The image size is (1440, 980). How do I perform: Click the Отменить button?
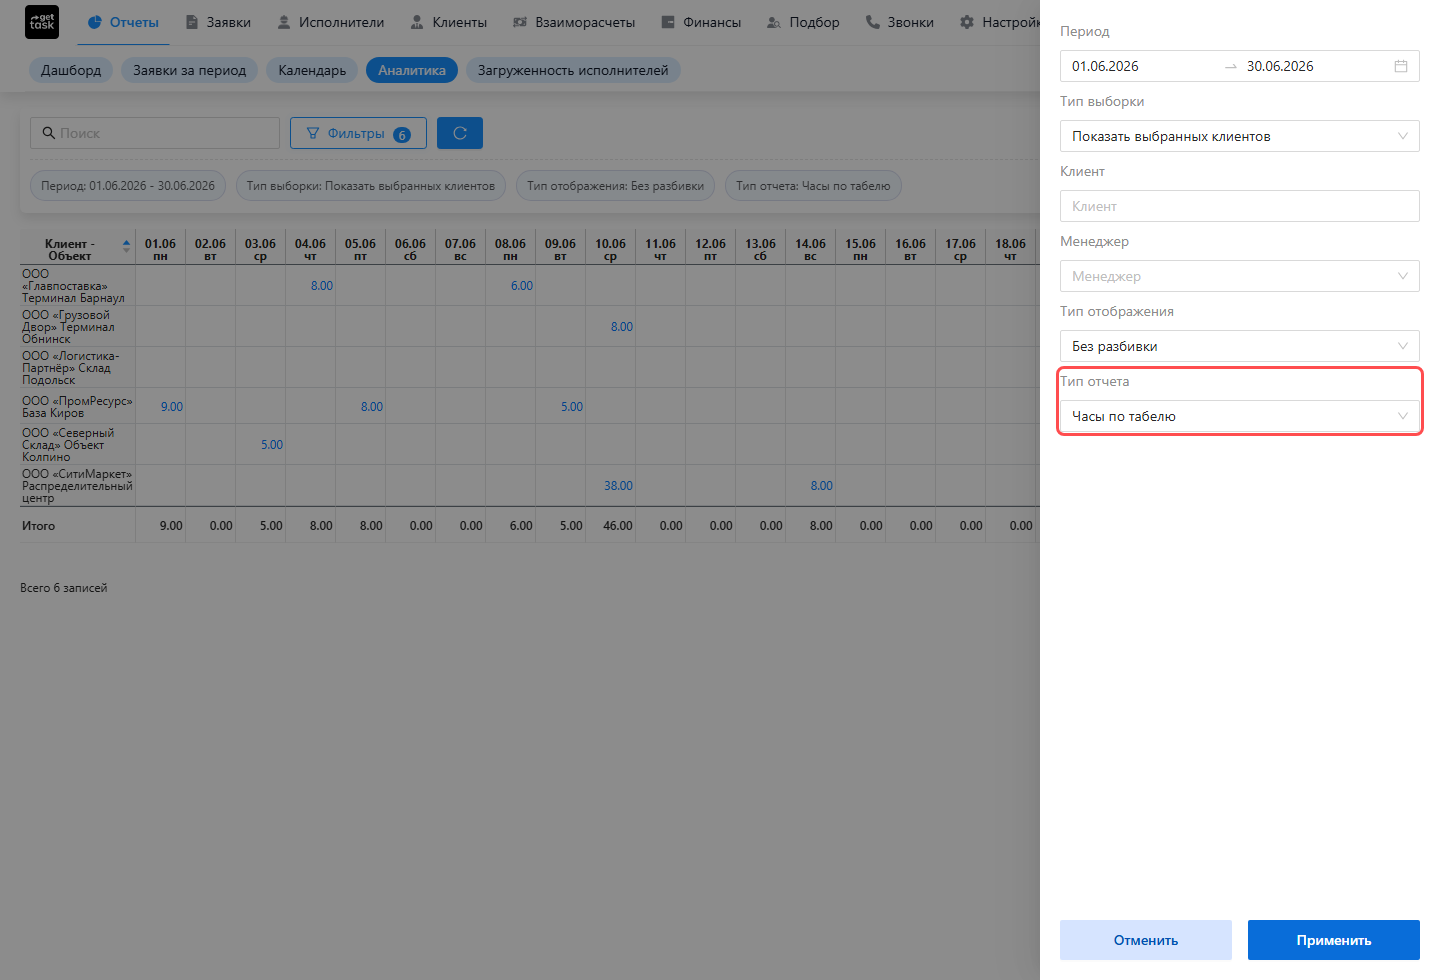coord(1146,940)
